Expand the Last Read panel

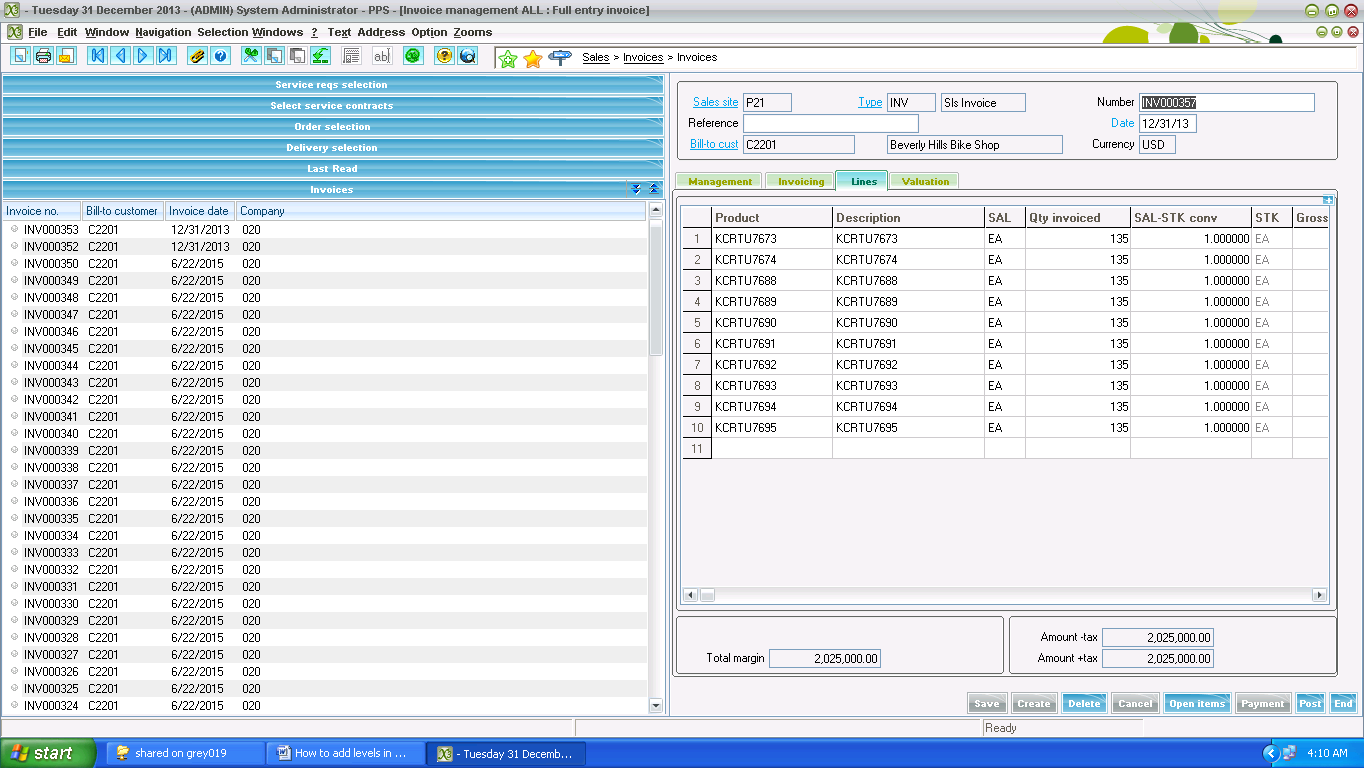(x=332, y=169)
